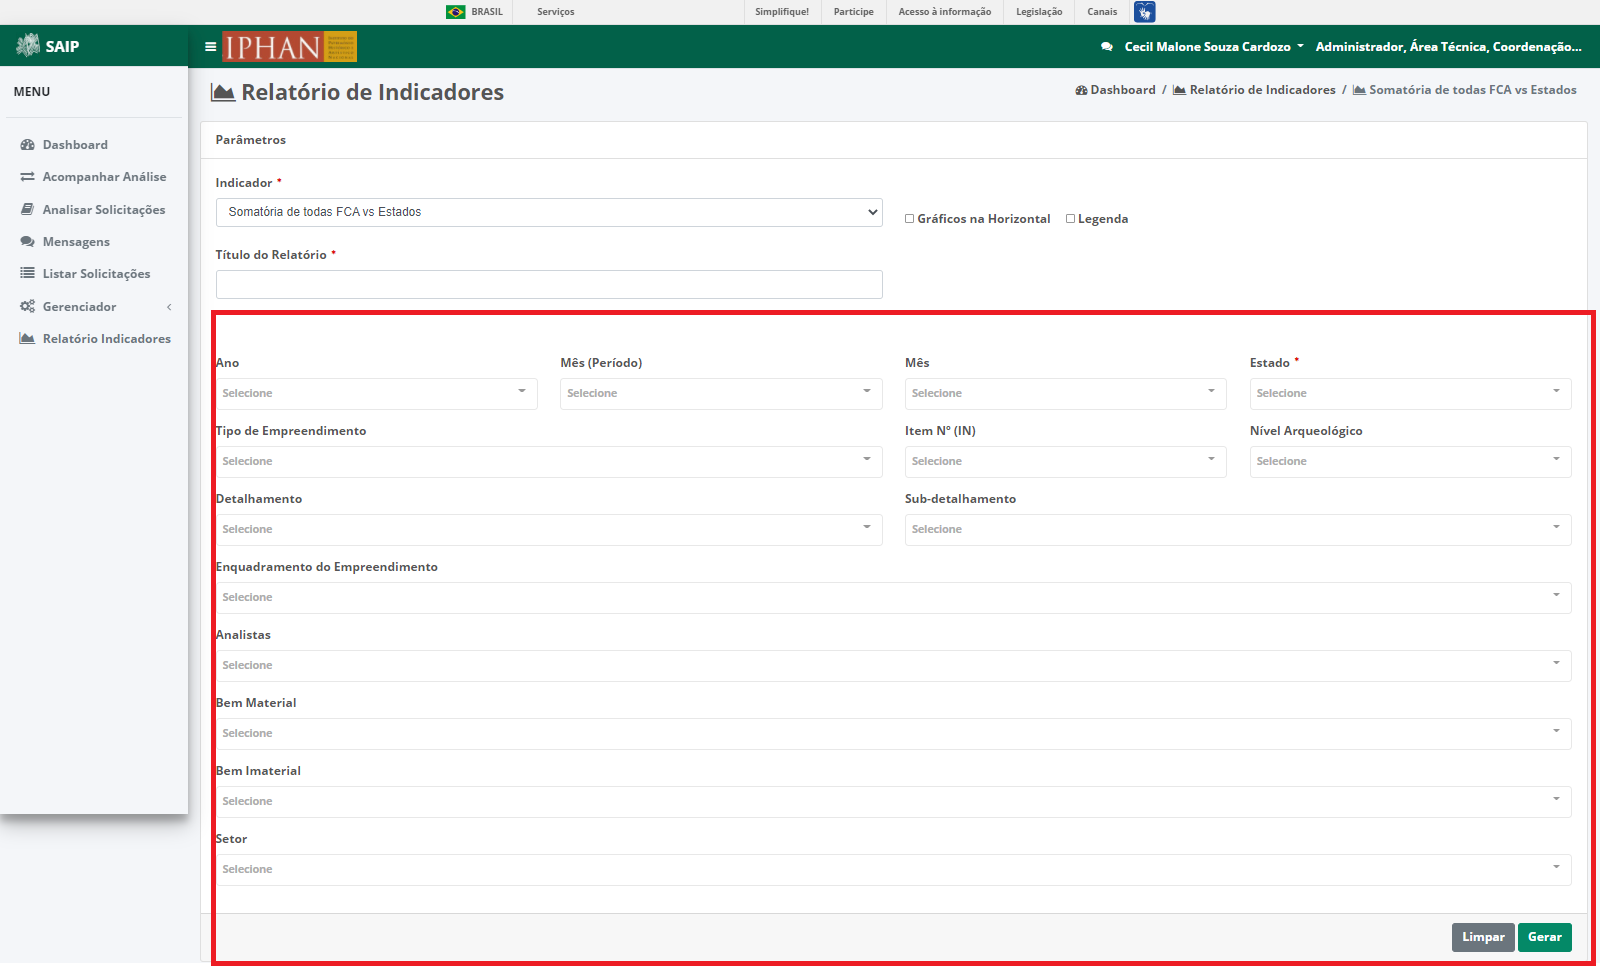Open Serviços in government top bar
This screenshot has width=1600, height=966.
tap(556, 12)
